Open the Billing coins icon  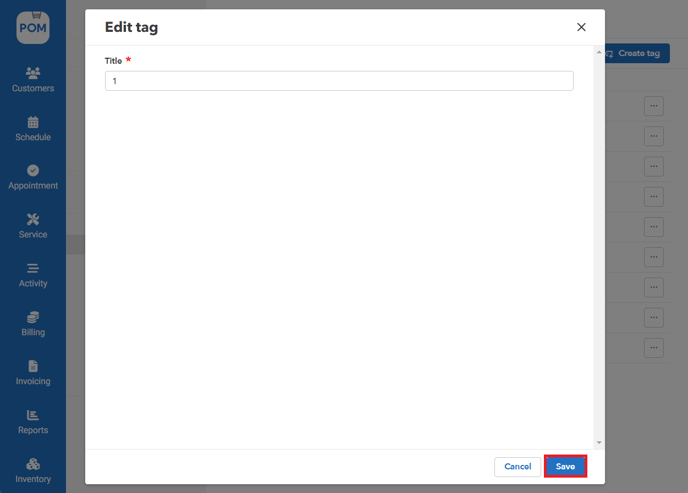tap(33, 317)
